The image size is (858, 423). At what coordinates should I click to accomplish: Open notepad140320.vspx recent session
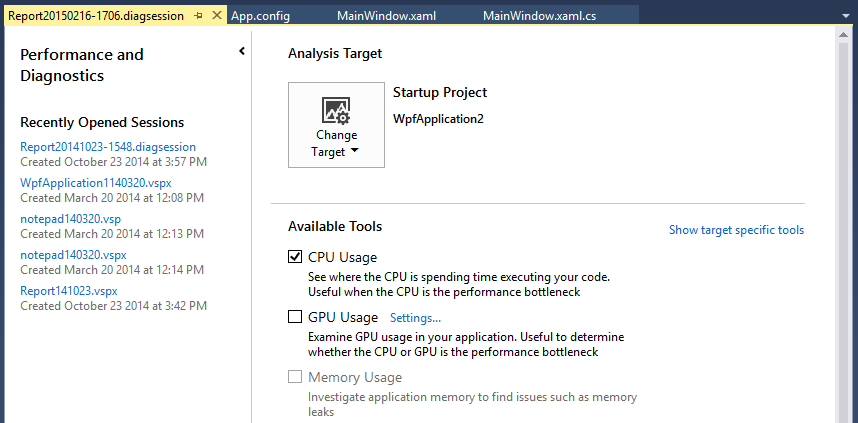point(73,255)
